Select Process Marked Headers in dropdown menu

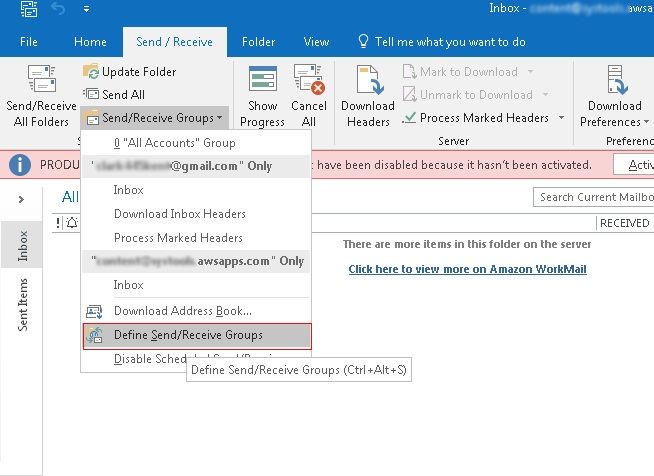pyautogui.click(x=196, y=238)
